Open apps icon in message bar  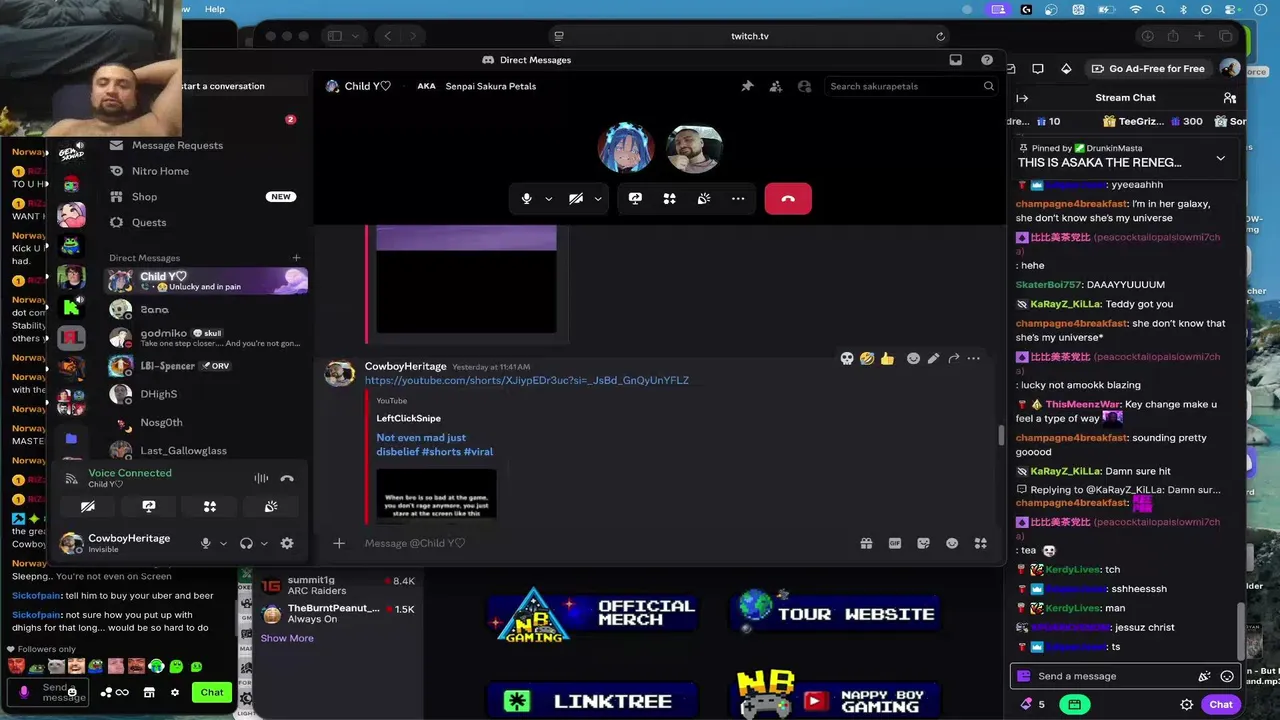[x=981, y=543]
